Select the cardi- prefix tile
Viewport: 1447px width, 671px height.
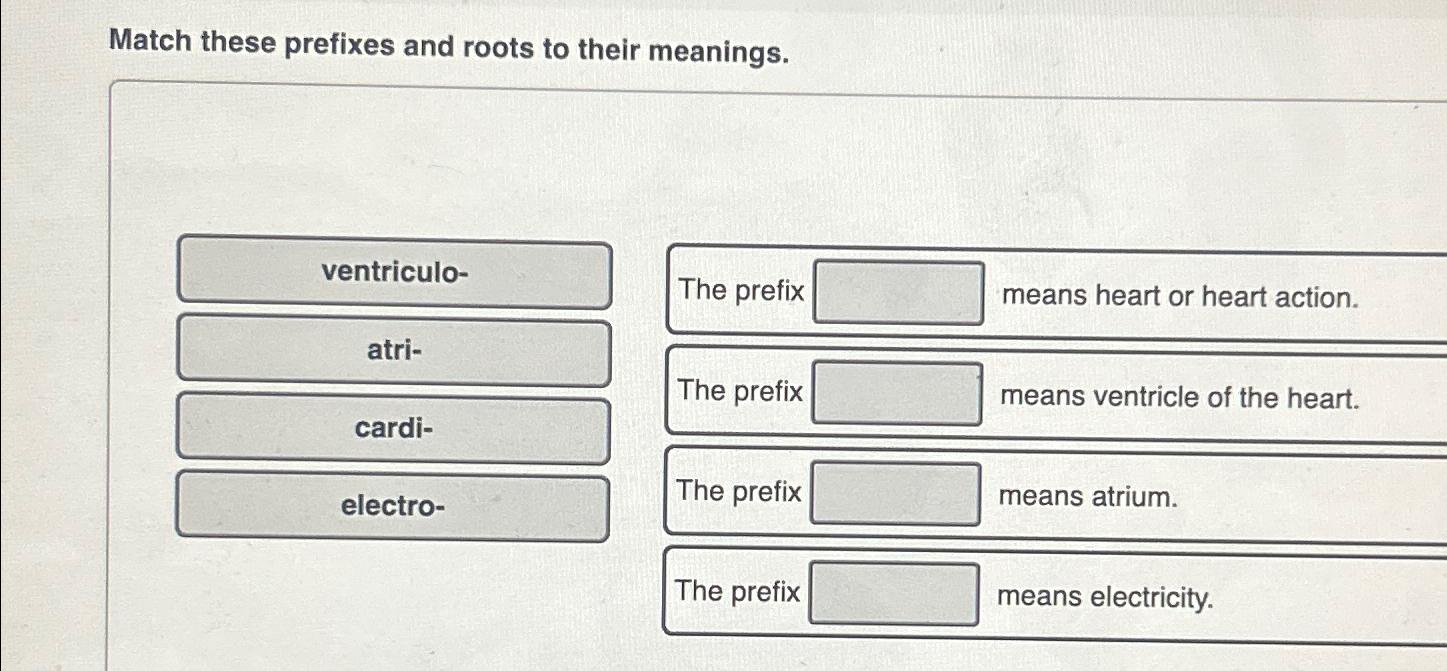tap(394, 428)
